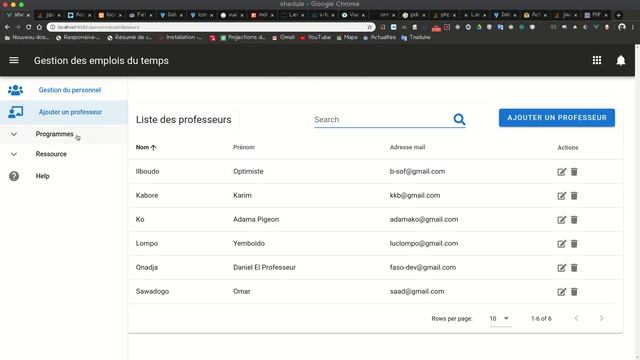Viewport: 640px width, 360px height.
Task: Edit the Ilboudo professor row
Action: (562, 172)
